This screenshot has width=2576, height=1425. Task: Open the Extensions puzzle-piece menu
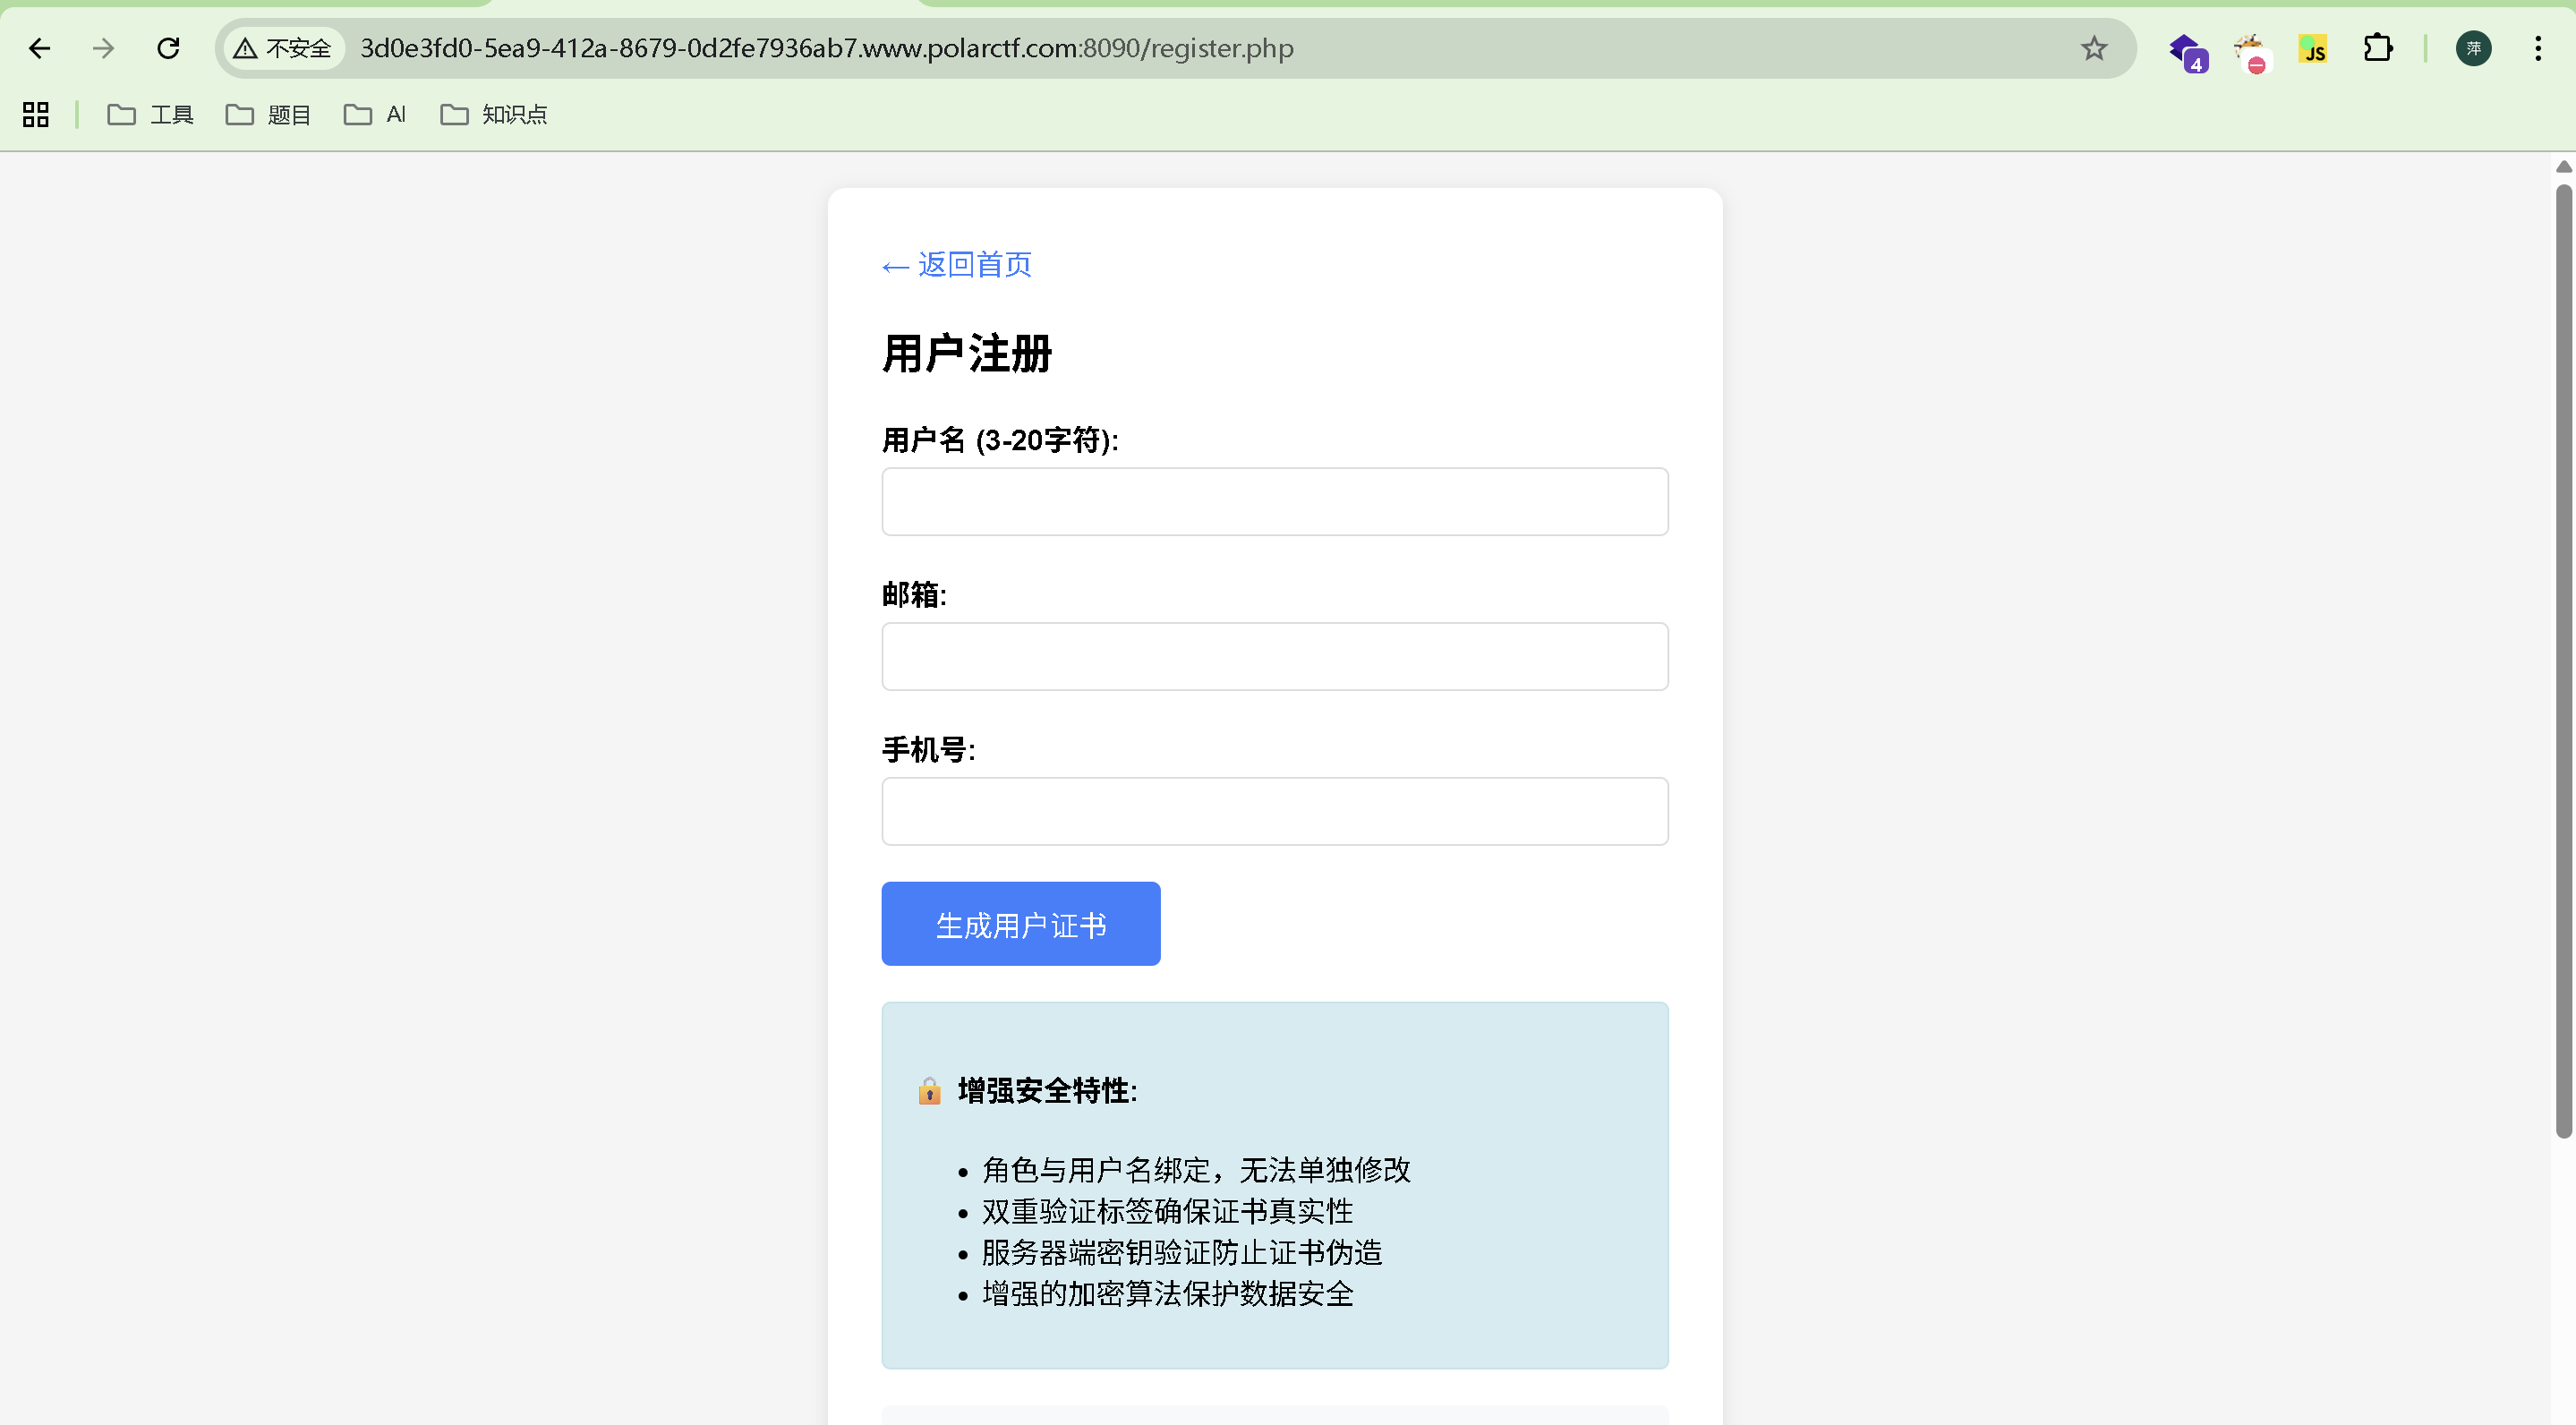pyautogui.click(x=2377, y=48)
